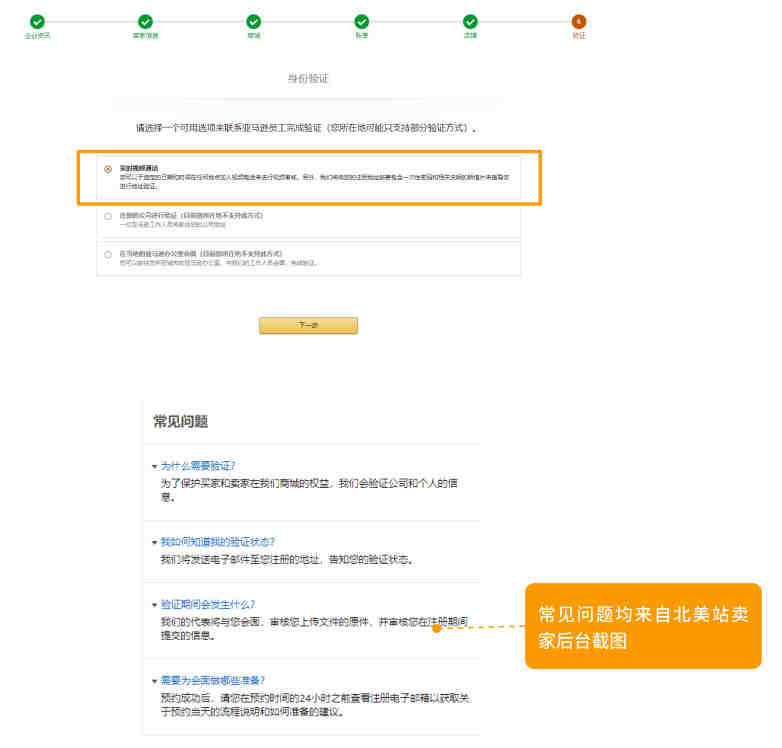Image resolution: width=782 pixels, height=748 pixels.
Task: Click the yellow 下一步 button
Action: pos(308,325)
